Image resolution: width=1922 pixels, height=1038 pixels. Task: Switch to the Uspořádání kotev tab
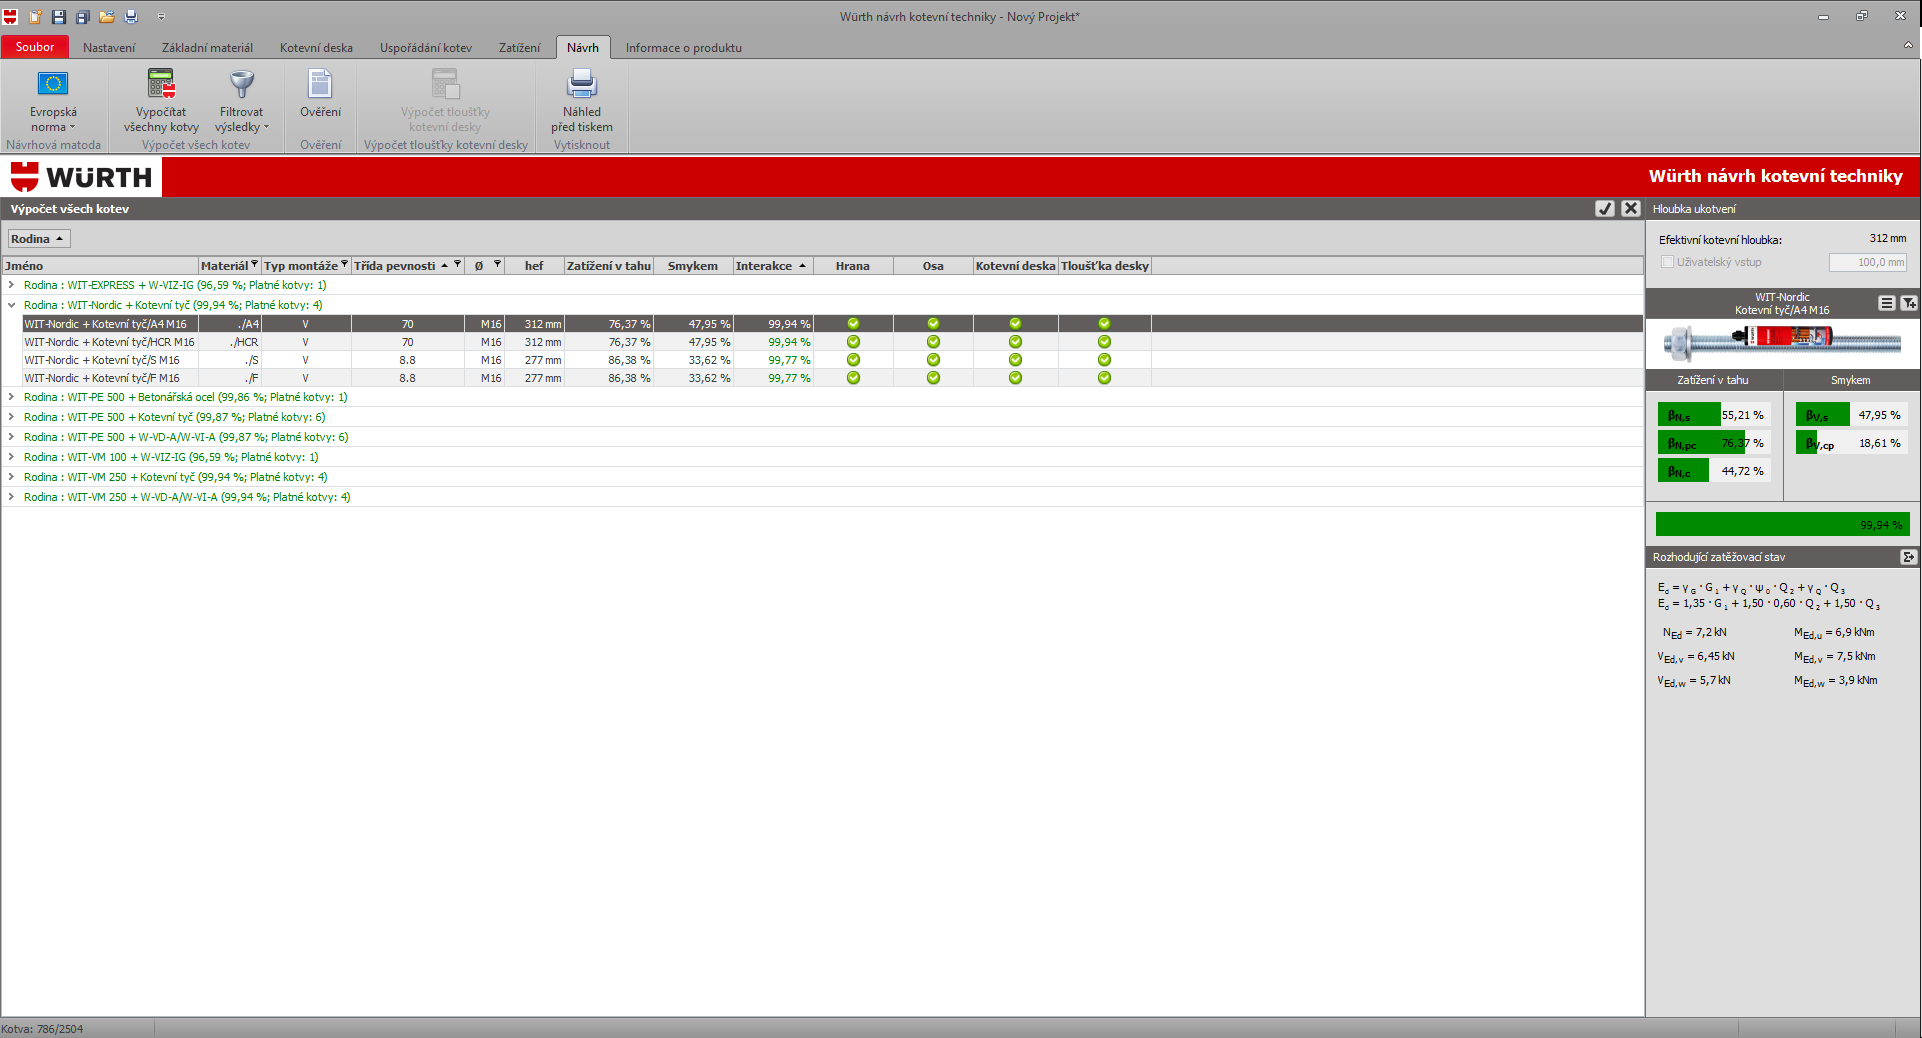click(x=425, y=48)
